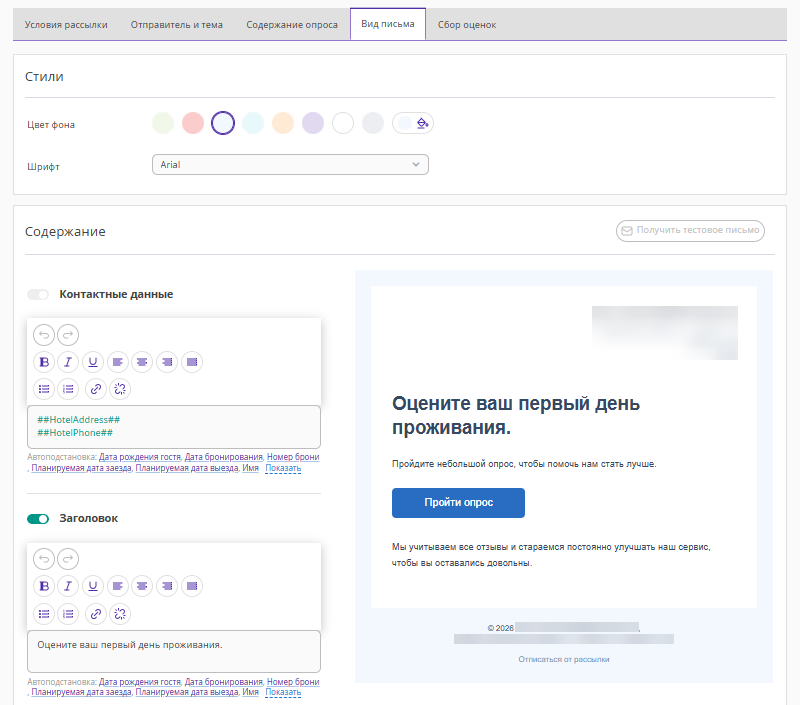The image size is (800, 705).
Task: Open the custom background color picker
Action: point(413,123)
